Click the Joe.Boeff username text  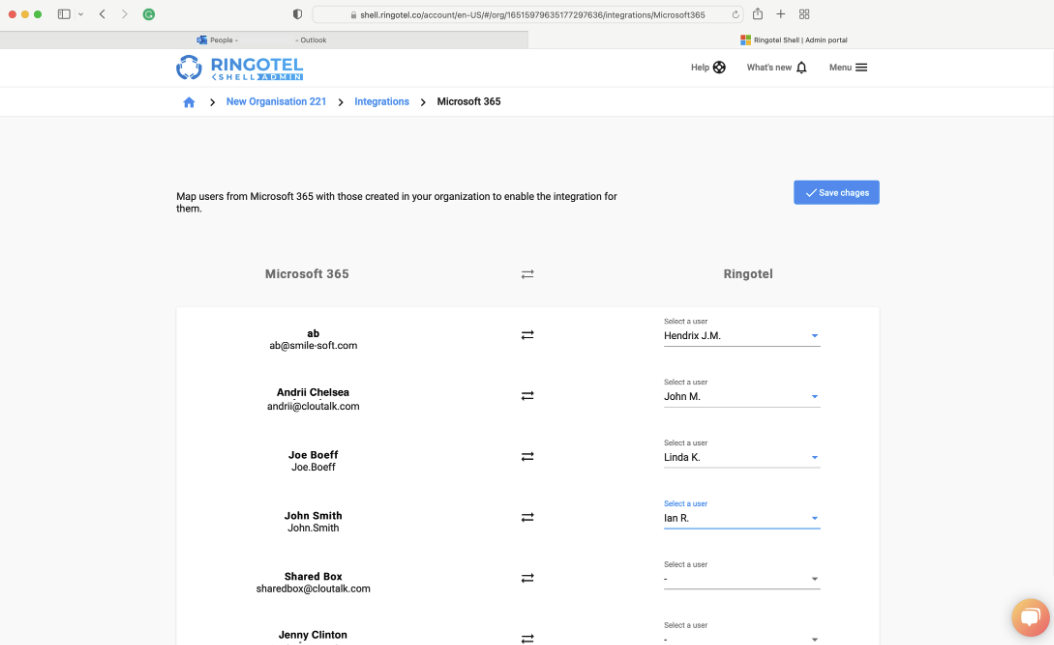[313, 467]
